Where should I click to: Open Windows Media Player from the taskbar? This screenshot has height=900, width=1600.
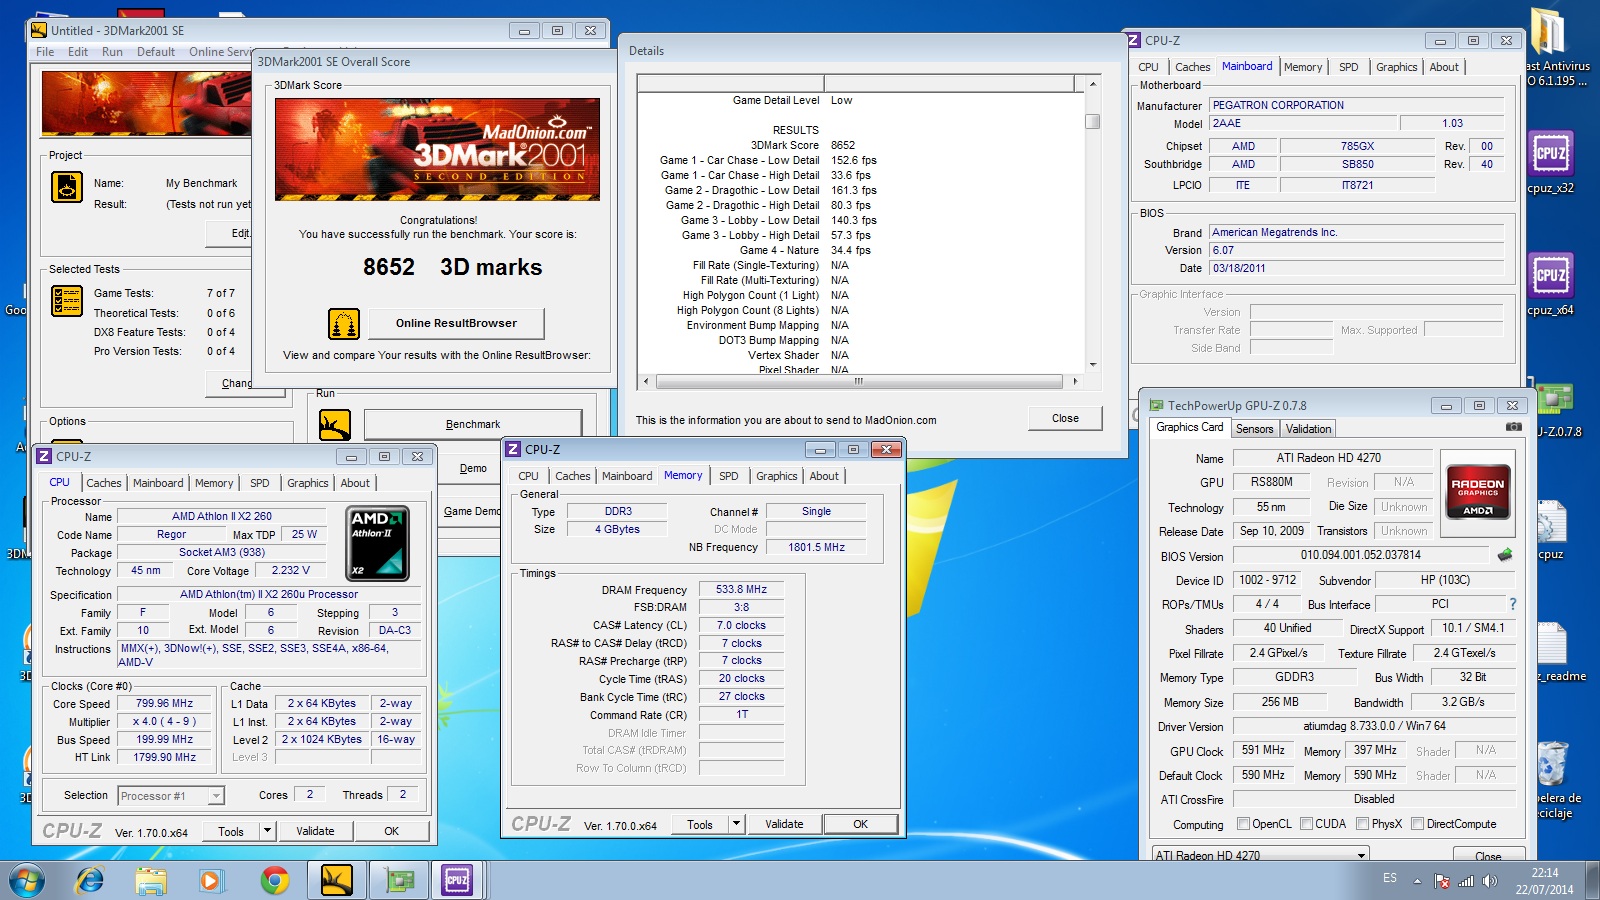coord(211,881)
